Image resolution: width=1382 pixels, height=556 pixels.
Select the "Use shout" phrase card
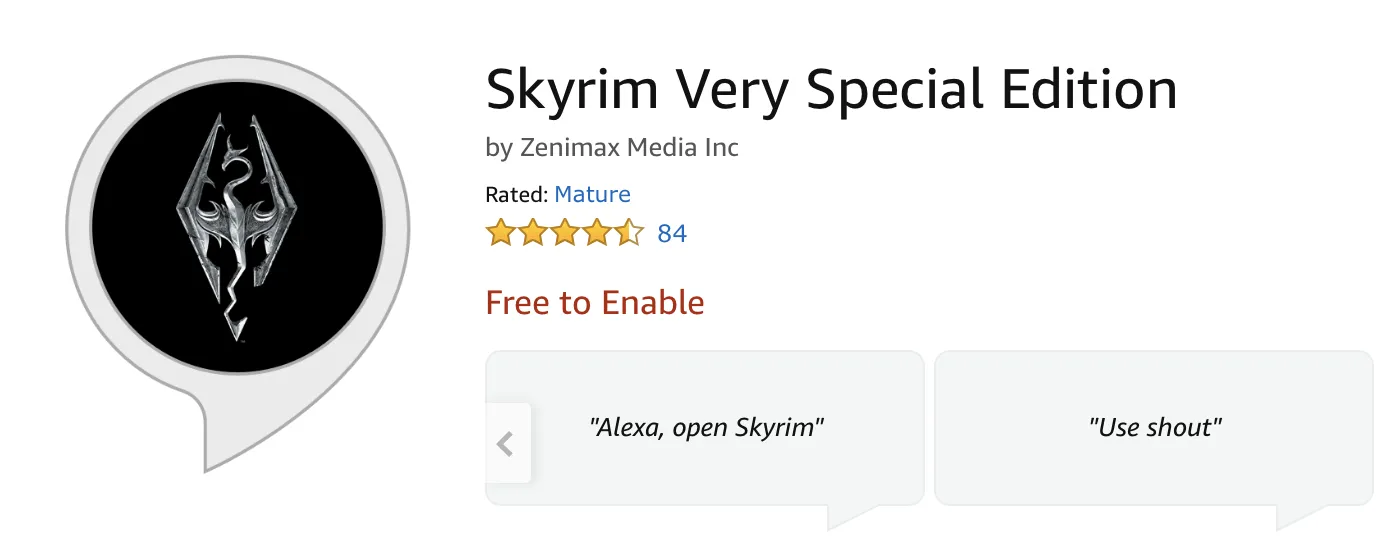1154,428
